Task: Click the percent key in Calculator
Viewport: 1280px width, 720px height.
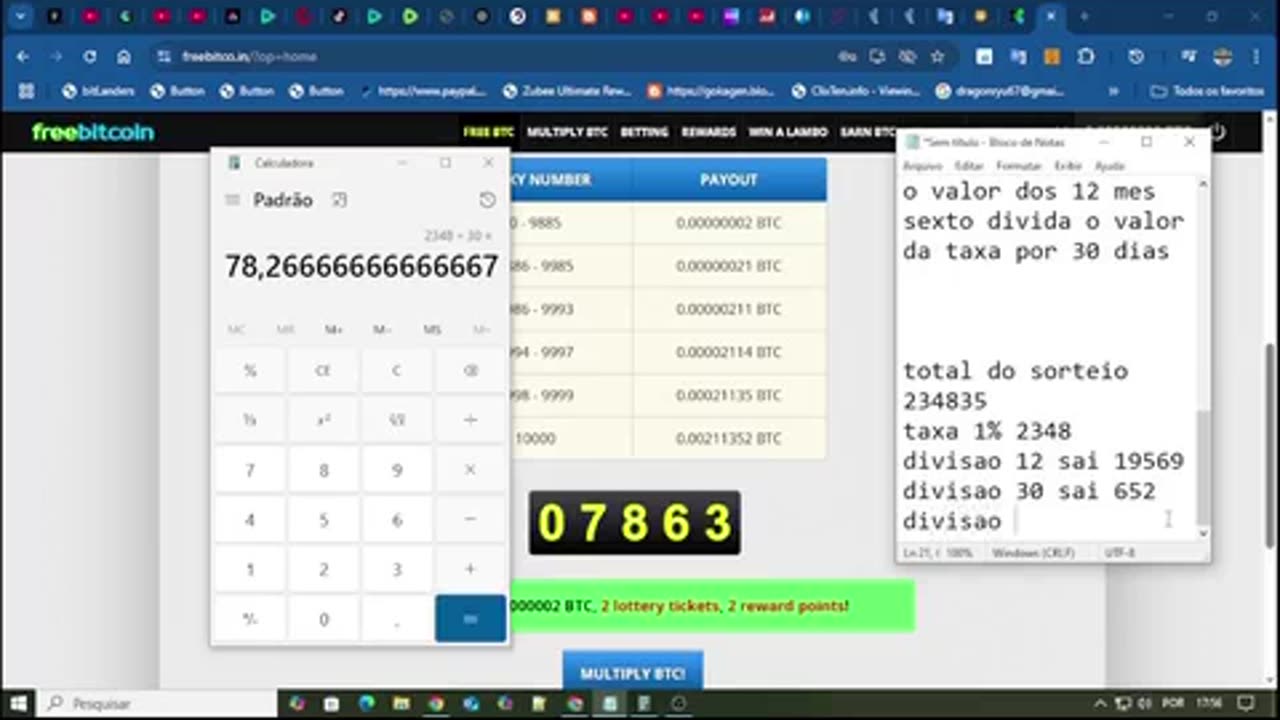Action: tap(250, 370)
